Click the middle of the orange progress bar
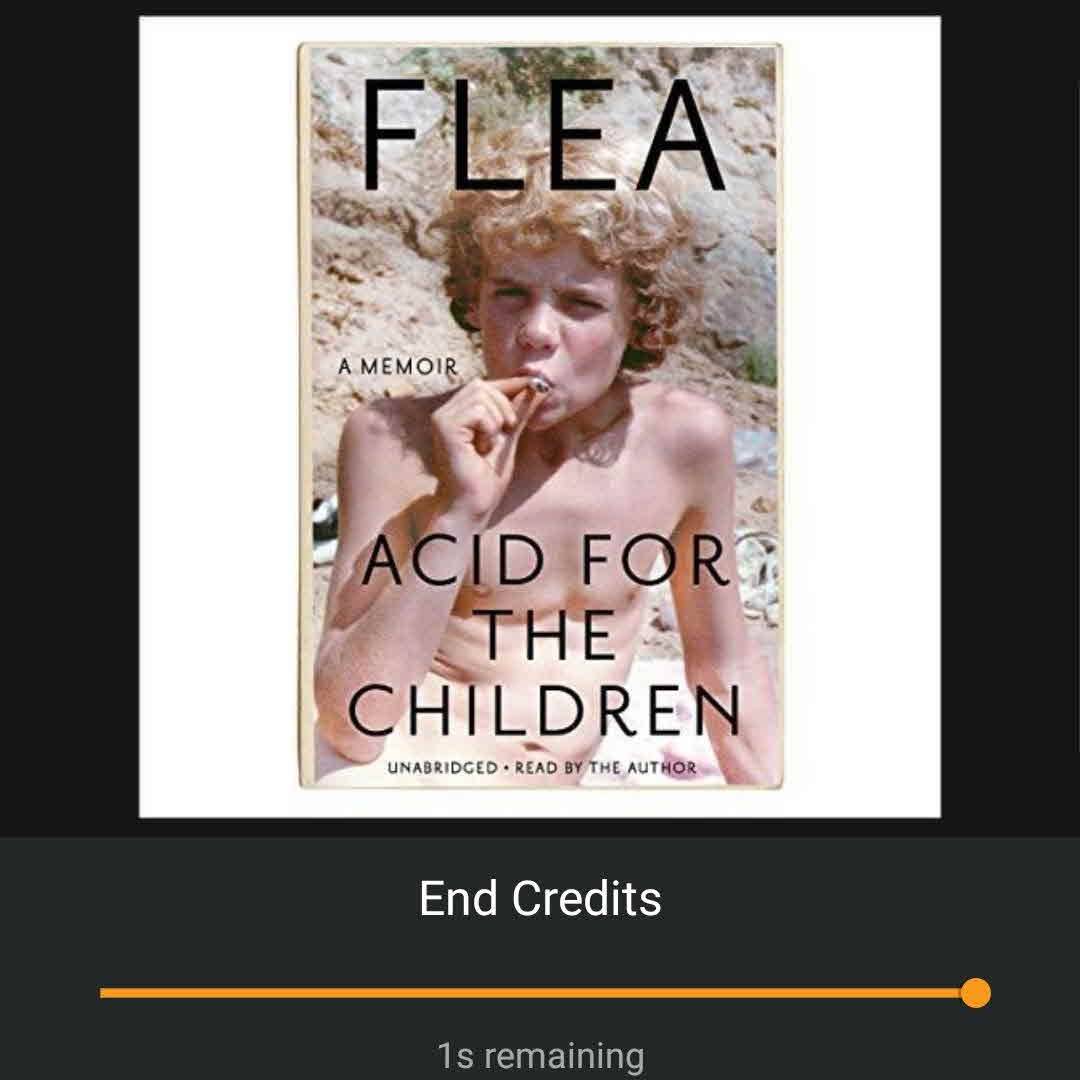Screen dimensions: 1080x1080 pos(538,993)
